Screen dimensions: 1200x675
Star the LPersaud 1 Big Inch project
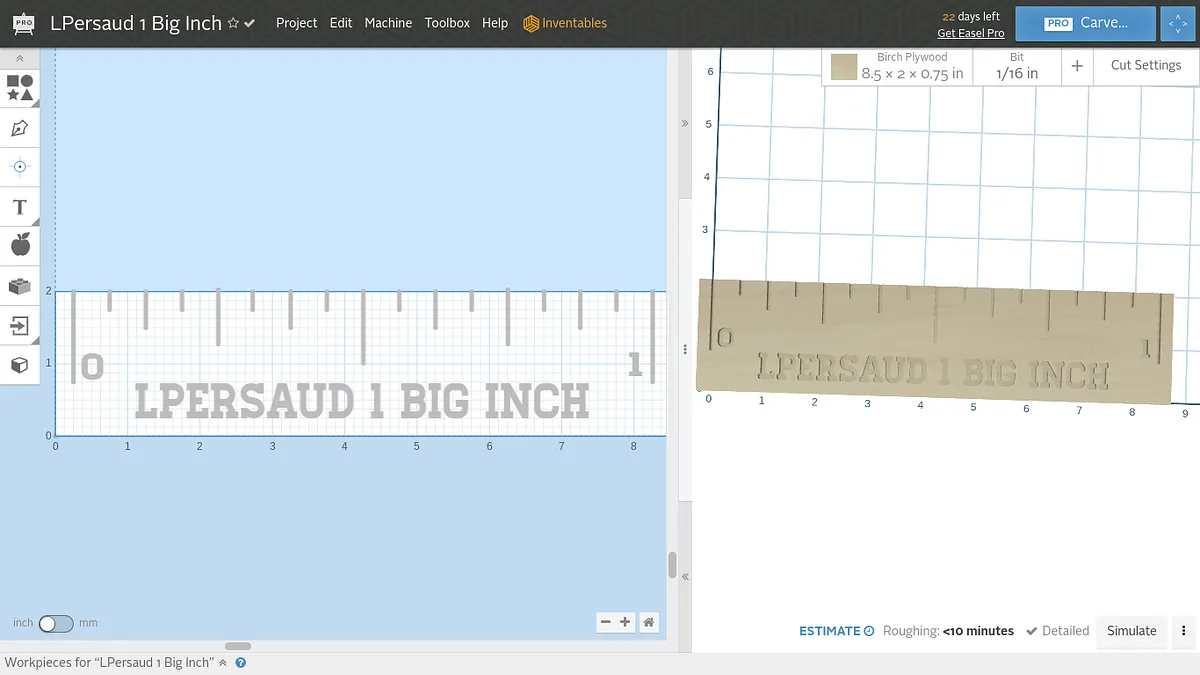233,23
